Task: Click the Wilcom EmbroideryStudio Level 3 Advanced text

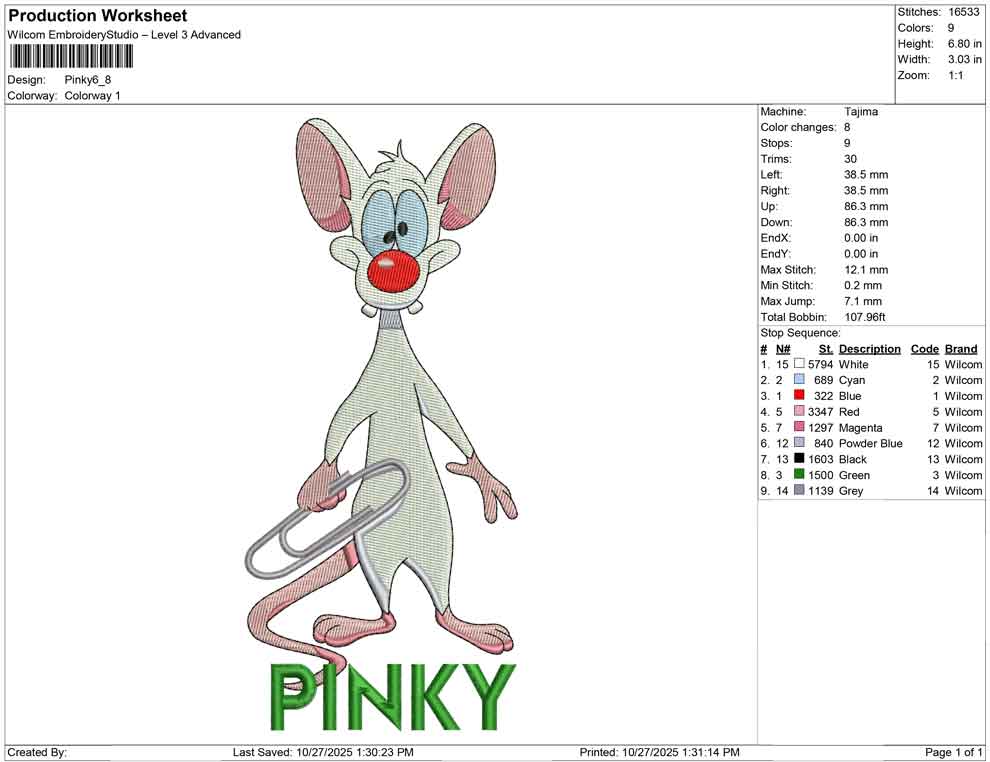Action: (x=124, y=35)
